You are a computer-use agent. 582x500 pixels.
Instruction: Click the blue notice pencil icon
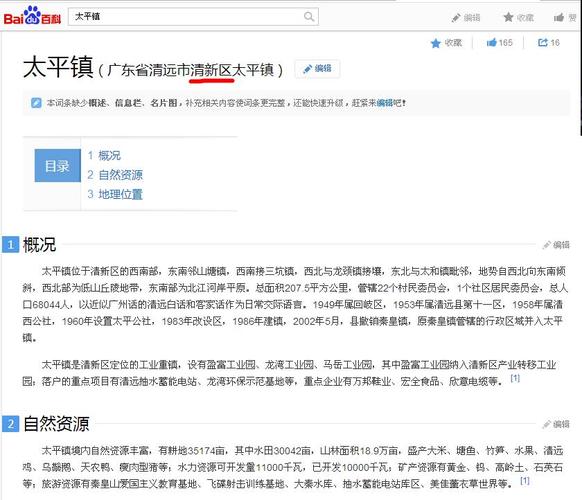(x=36, y=103)
